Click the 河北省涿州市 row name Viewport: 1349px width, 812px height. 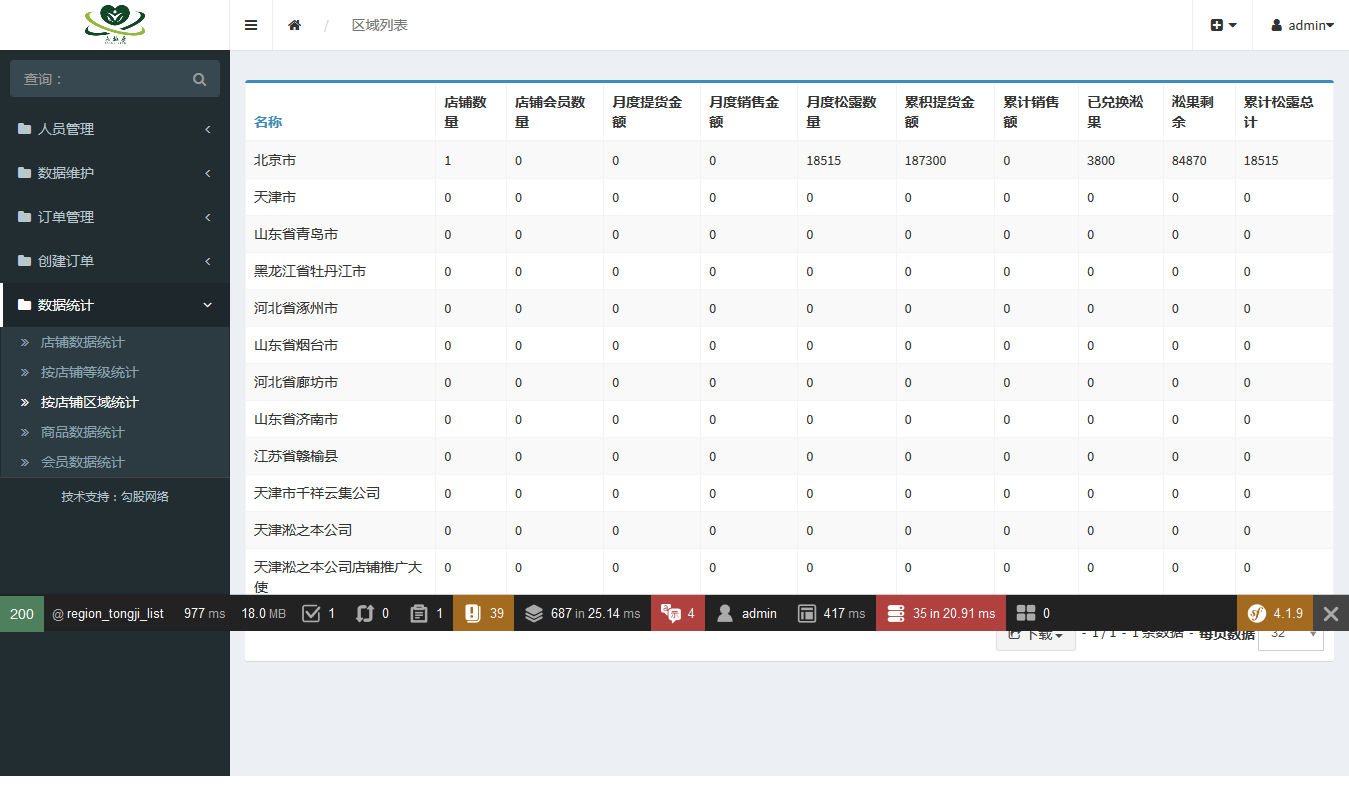(x=296, y=308)
